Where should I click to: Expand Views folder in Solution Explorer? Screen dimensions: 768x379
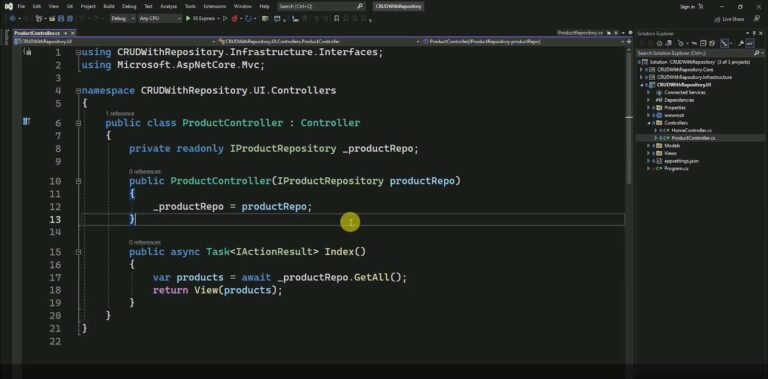point(648,153)
